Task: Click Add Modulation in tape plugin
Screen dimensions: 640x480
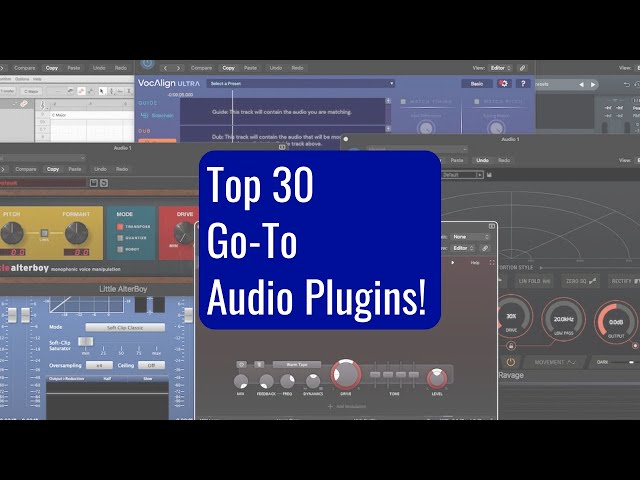Action: pyautogui.click(x=347, y=407)
